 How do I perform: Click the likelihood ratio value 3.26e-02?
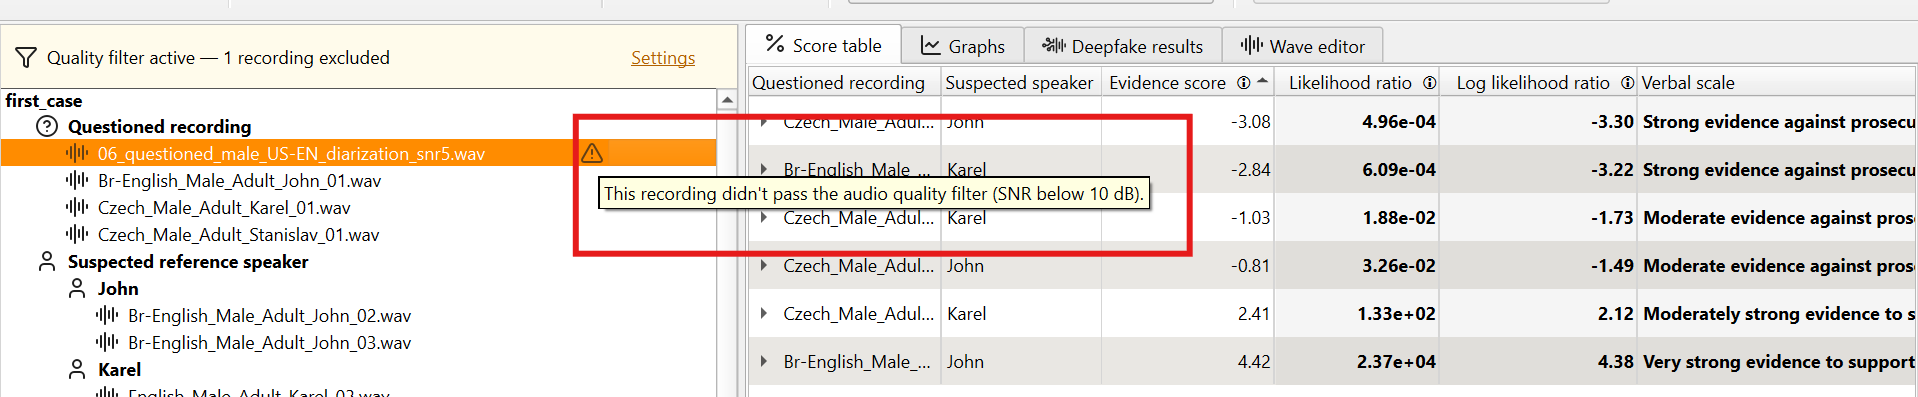[1398, 266]
